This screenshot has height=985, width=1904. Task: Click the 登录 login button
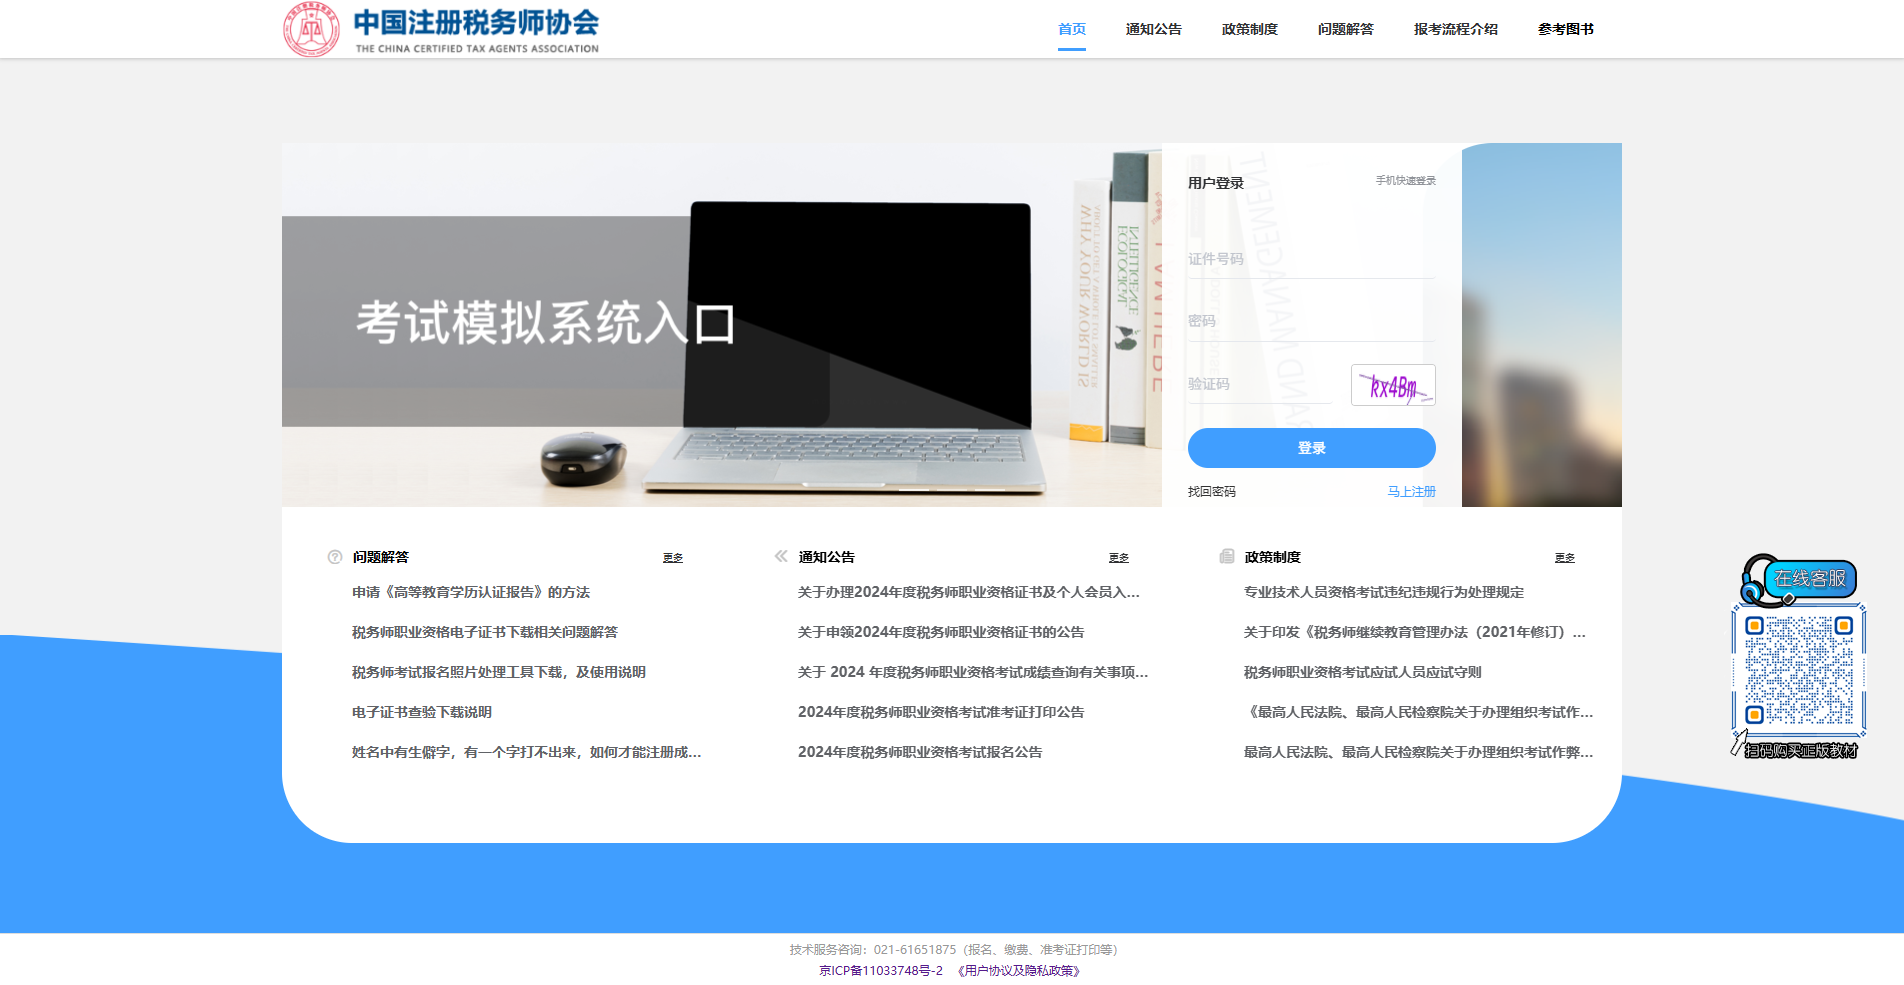[1311, 448]
